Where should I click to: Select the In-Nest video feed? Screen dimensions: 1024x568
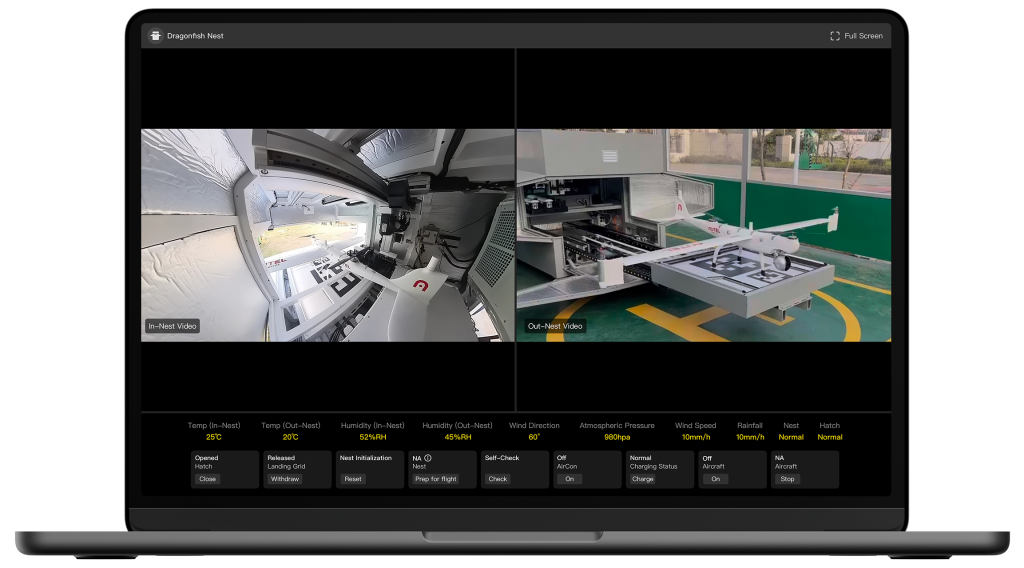click(327, 235)
